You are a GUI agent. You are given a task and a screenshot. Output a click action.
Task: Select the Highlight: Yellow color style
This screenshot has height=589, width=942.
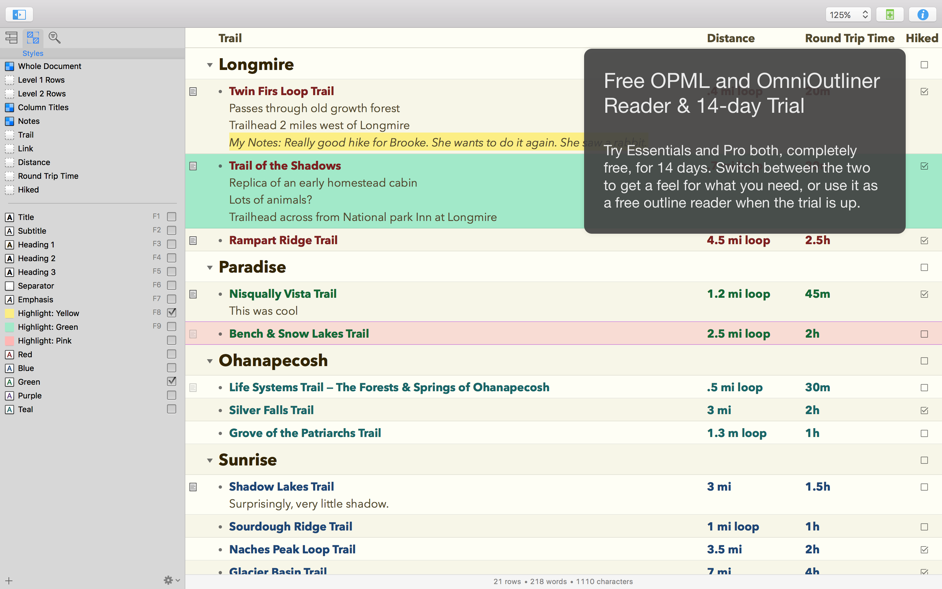tap(48, 313)
